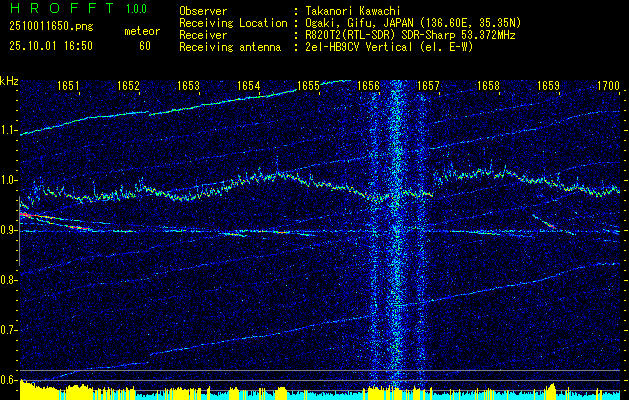Click the 1700 time marker
This screenshot has width=629, height=400.
click(x=608, y=87)
